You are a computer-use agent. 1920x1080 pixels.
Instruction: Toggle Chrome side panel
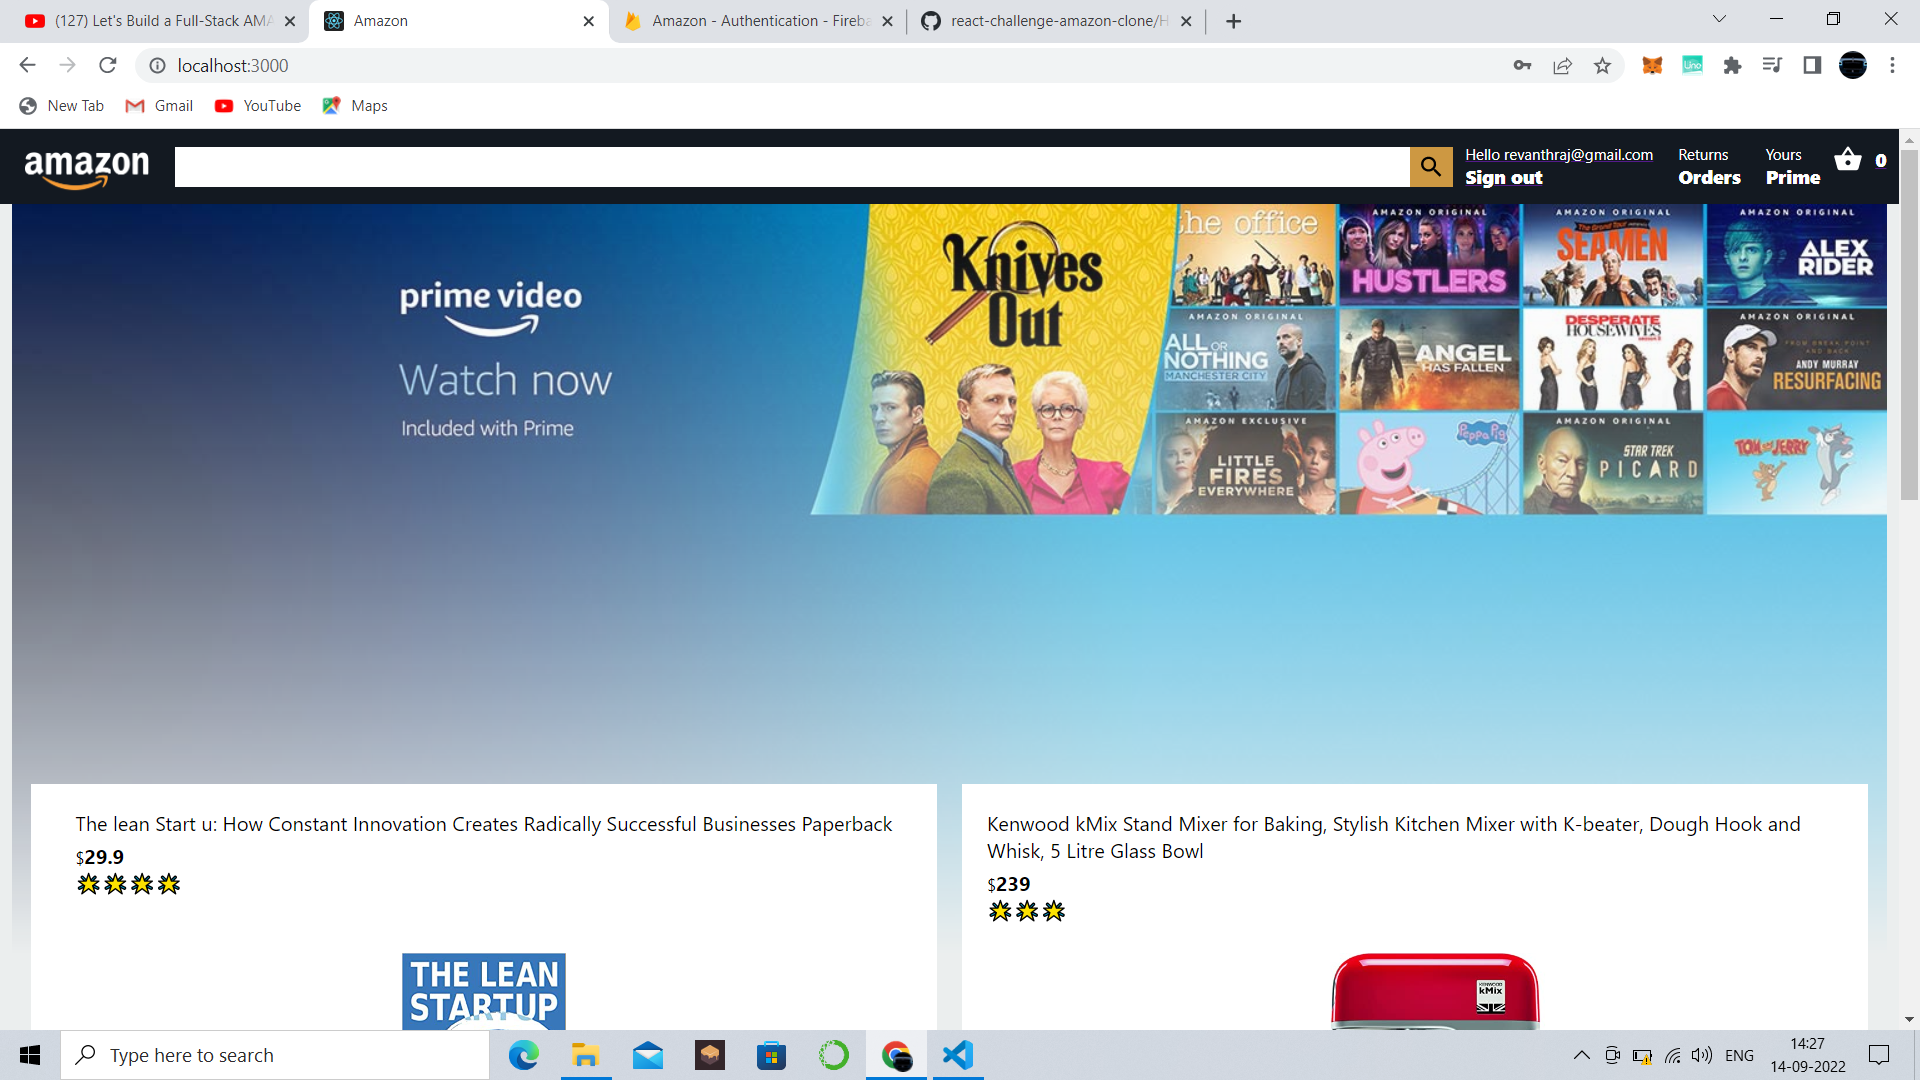coord(1812,66)
